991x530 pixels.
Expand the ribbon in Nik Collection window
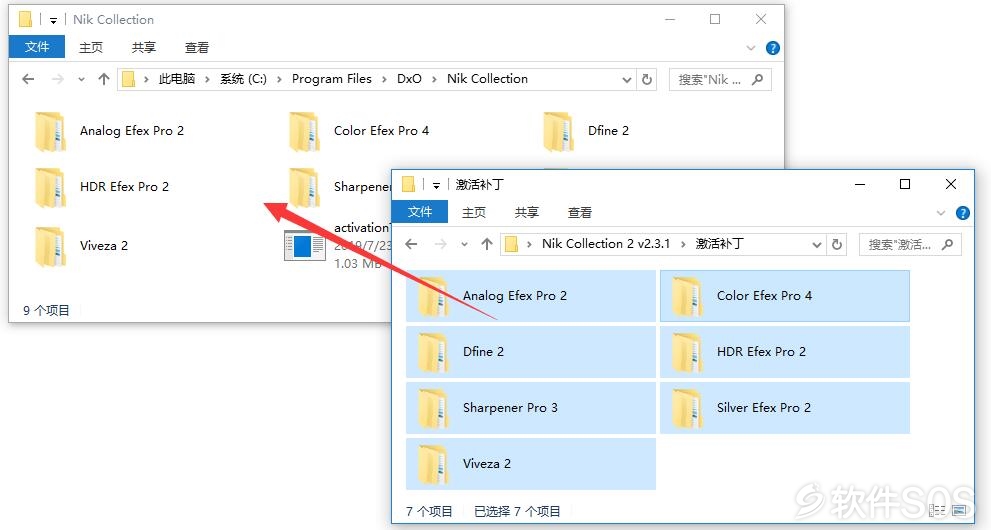click(751, 48)
